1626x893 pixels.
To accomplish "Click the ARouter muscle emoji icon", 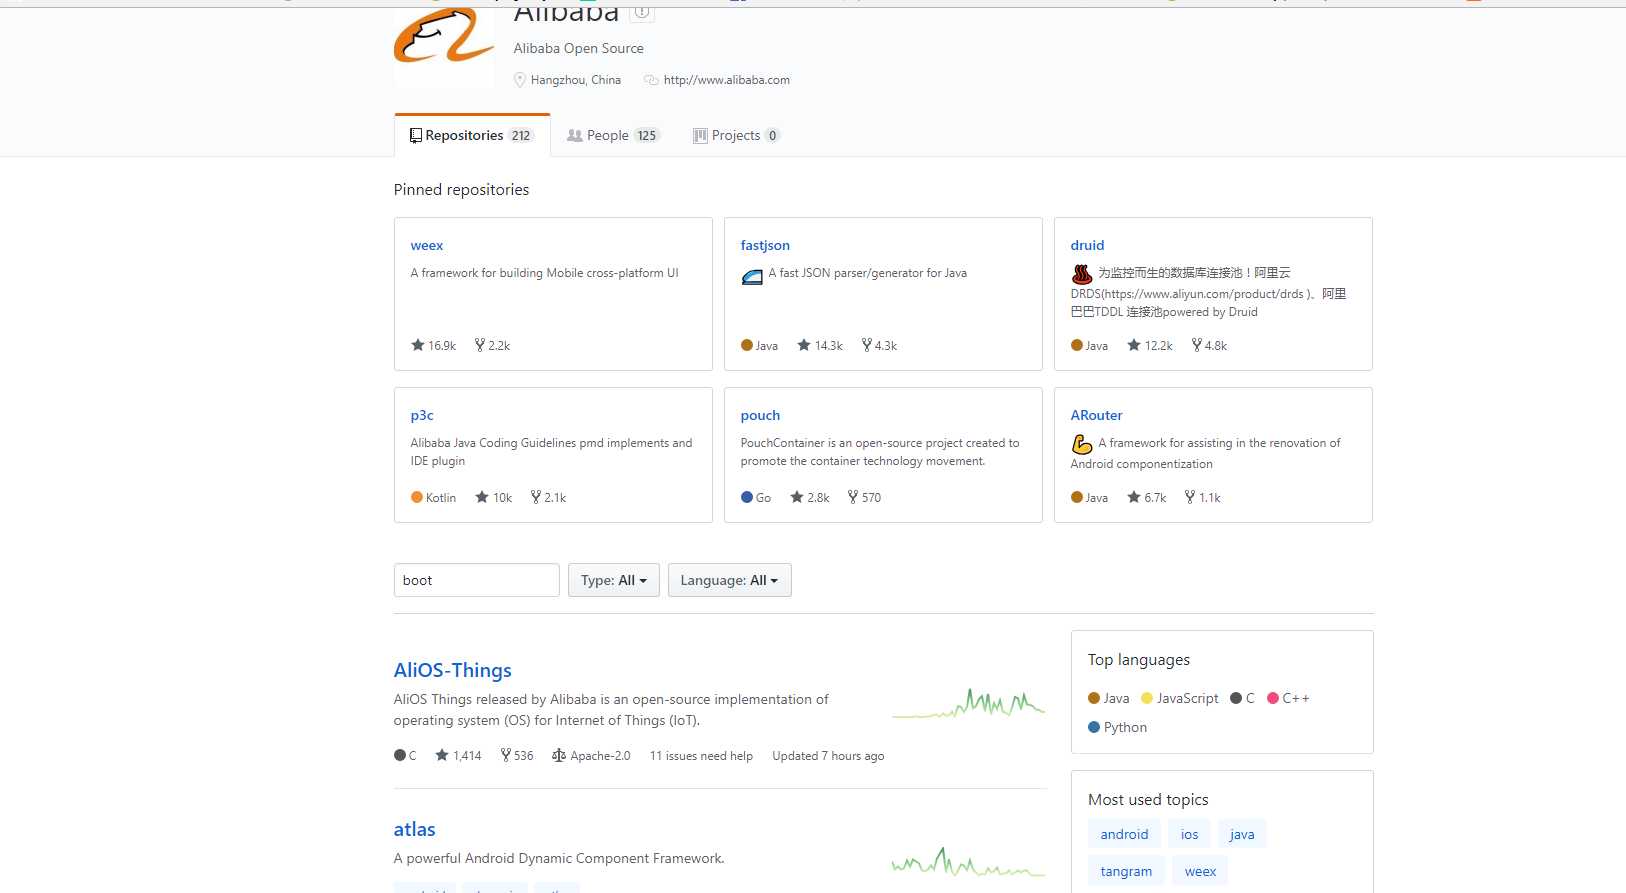I will pyautogui.click(x=1082, y=444).
